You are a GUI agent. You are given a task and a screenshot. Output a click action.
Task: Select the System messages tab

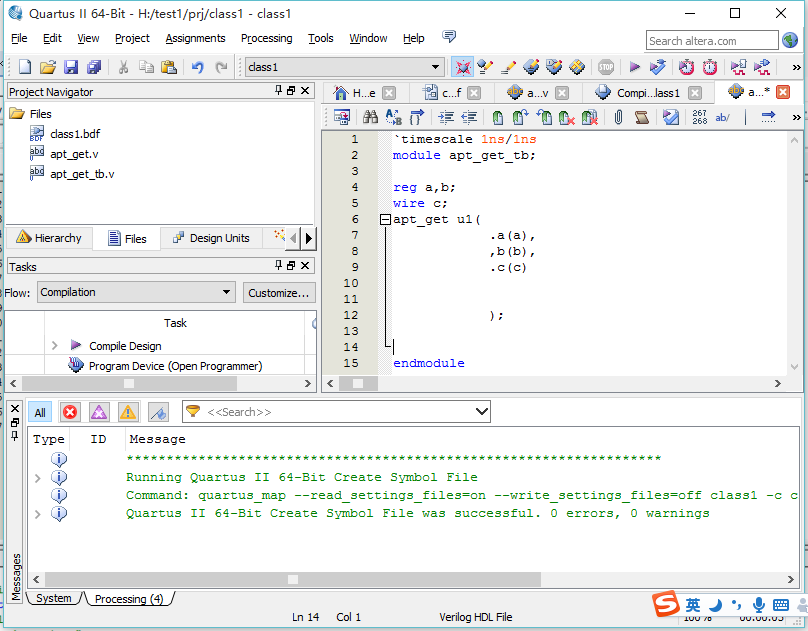[x=54, y=598]
